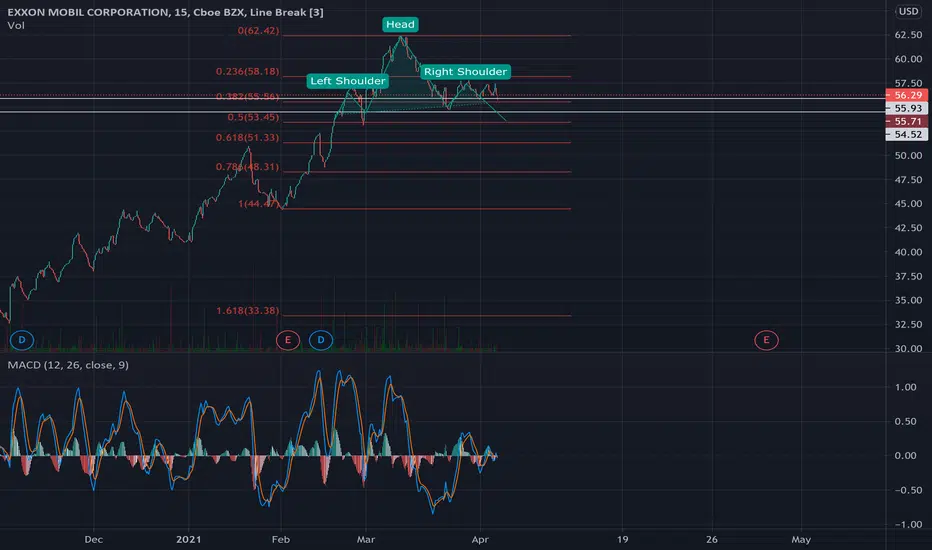Click the 26 date on time axis
The width and height of the screenshot is (932, 550).
711,540
